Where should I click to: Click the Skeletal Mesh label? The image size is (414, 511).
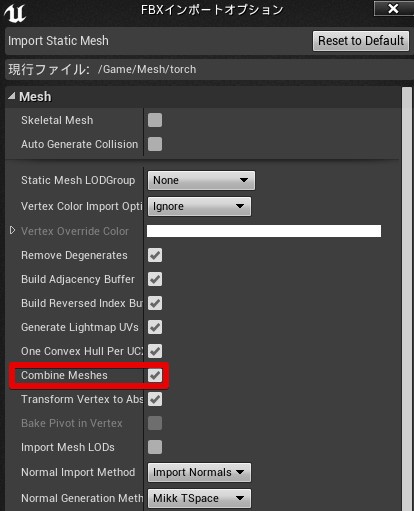(x=57, y=120)
